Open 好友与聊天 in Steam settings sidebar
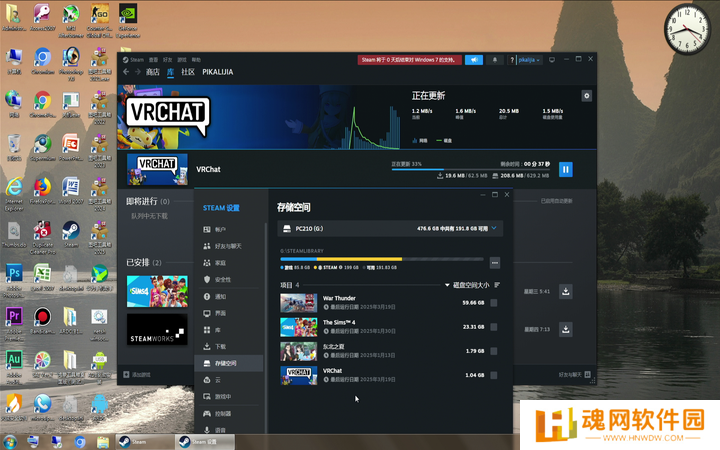This screenshot has height=450, width=720. point(229,246)
